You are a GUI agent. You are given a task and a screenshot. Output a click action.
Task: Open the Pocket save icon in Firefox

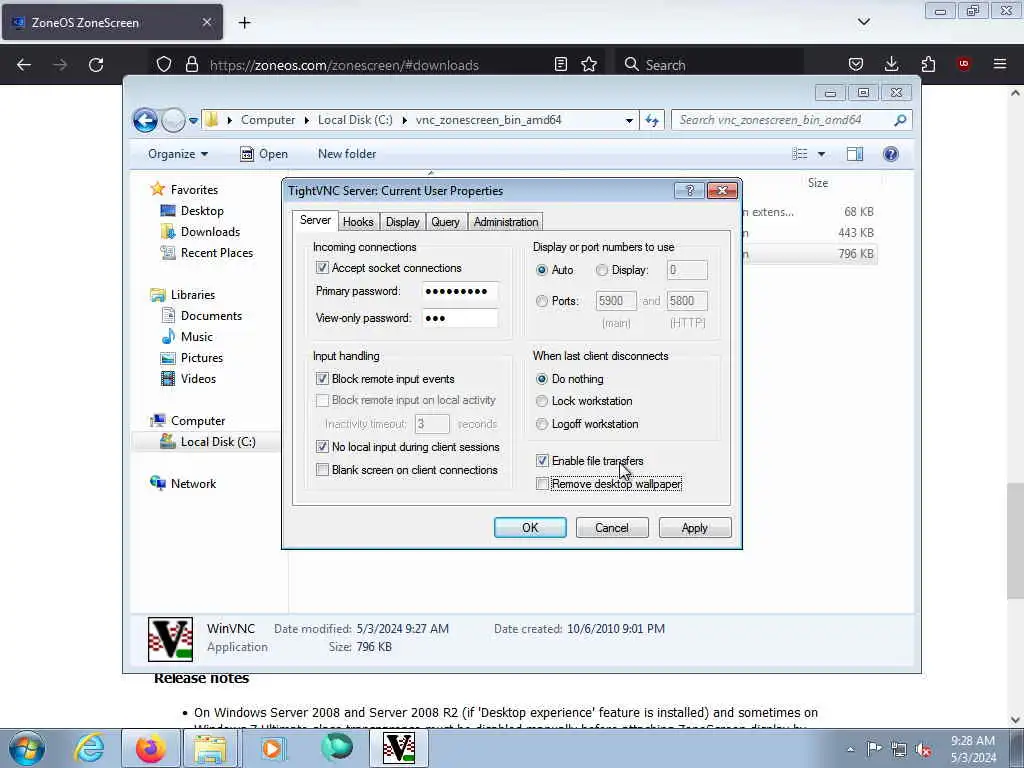pyautogui.click(x=856, y=64)
